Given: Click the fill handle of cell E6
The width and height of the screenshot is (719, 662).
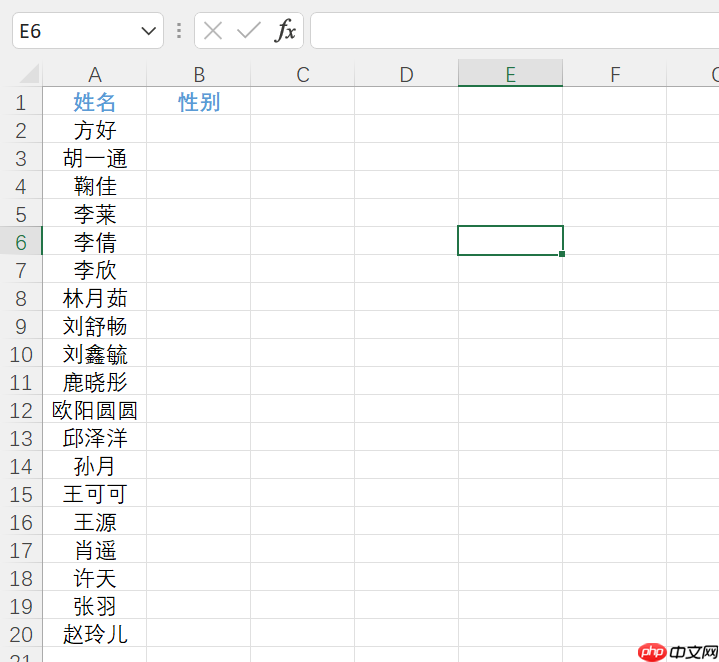Looking at the screenshot, I should [x=562, y=254].
